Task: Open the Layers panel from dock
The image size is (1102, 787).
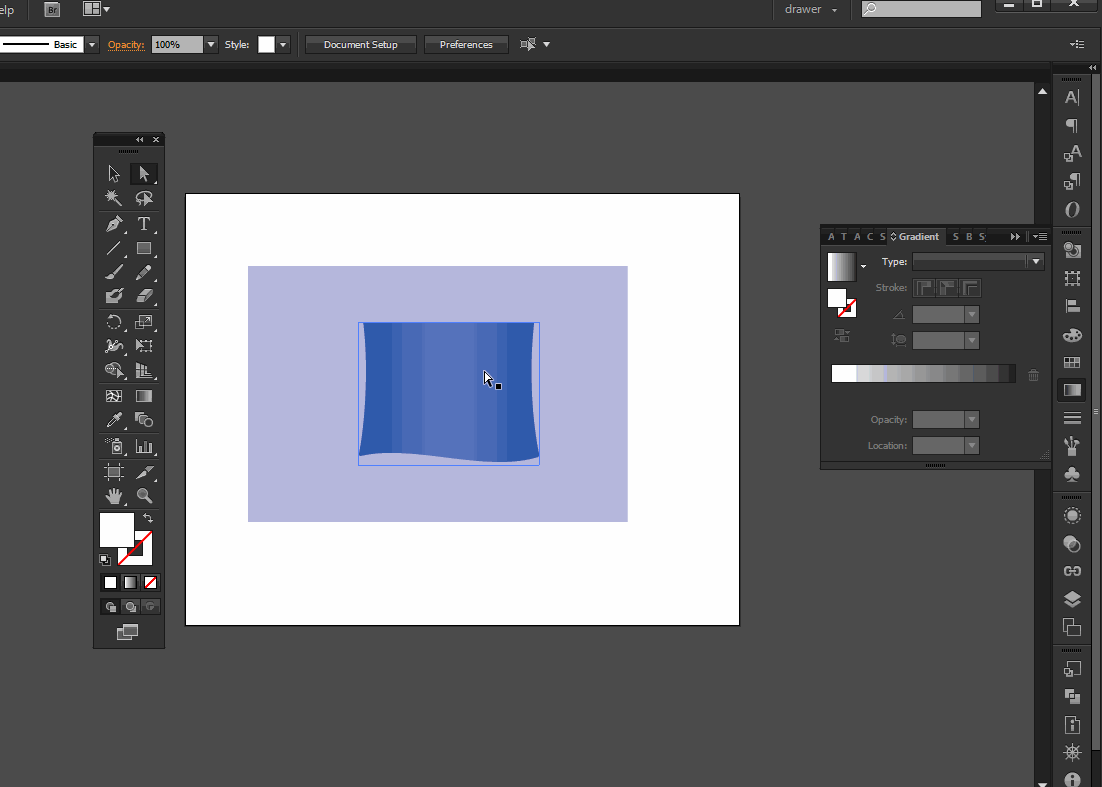Action: 1072,600
